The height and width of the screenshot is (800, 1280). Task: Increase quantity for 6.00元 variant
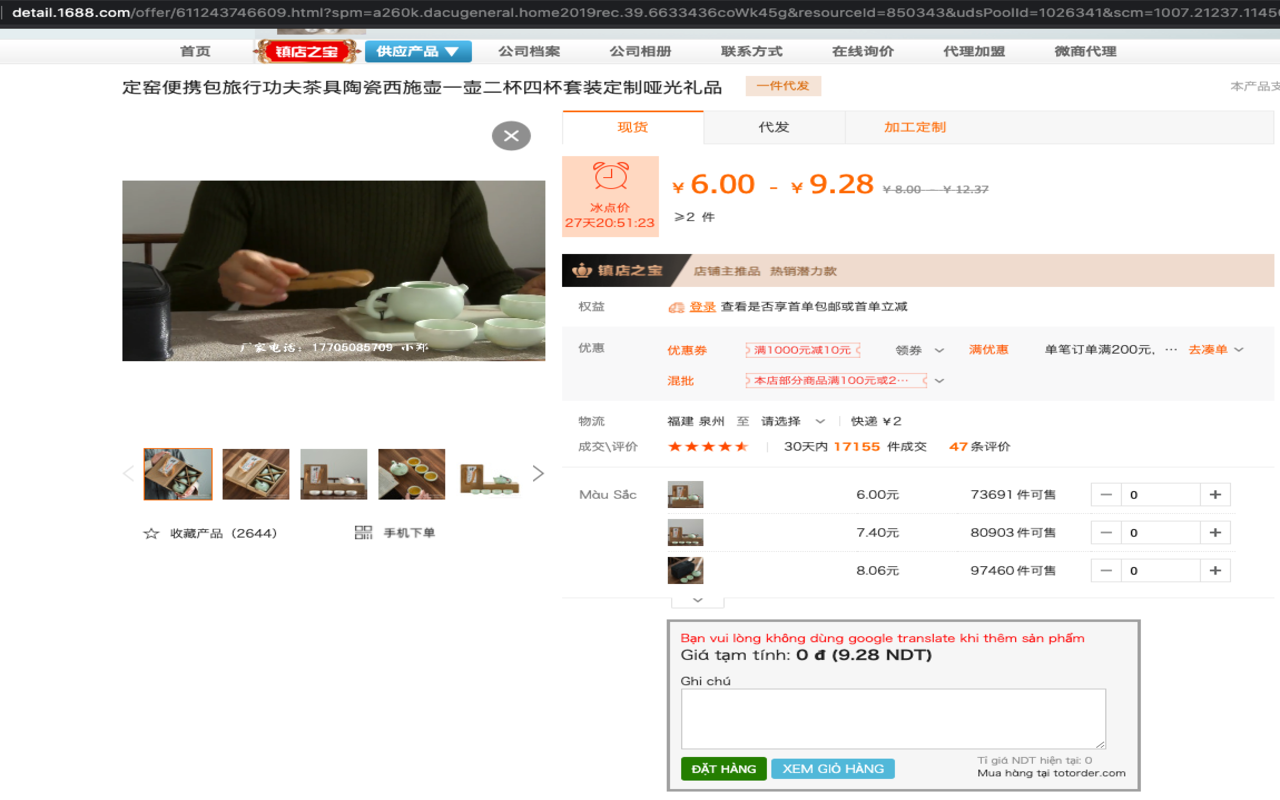(1215, 495)
